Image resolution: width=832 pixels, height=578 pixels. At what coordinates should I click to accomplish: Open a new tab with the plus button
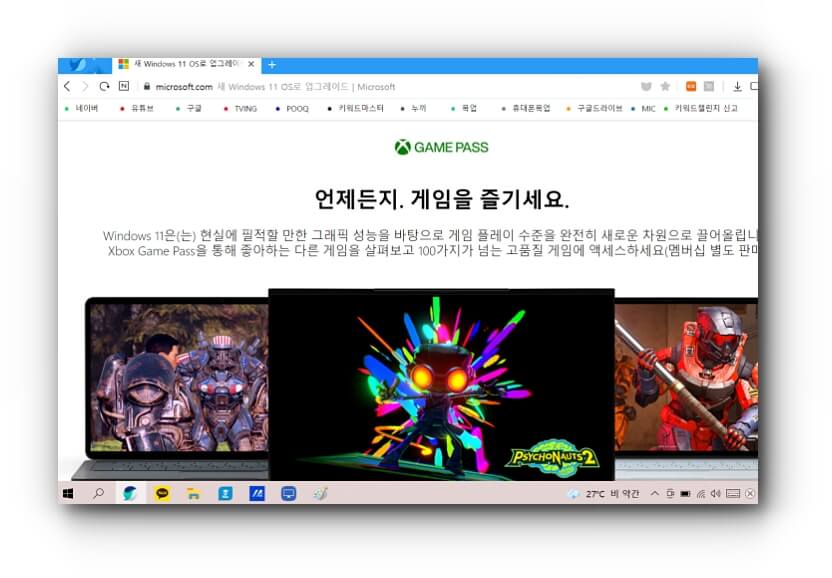pos(272,65)
